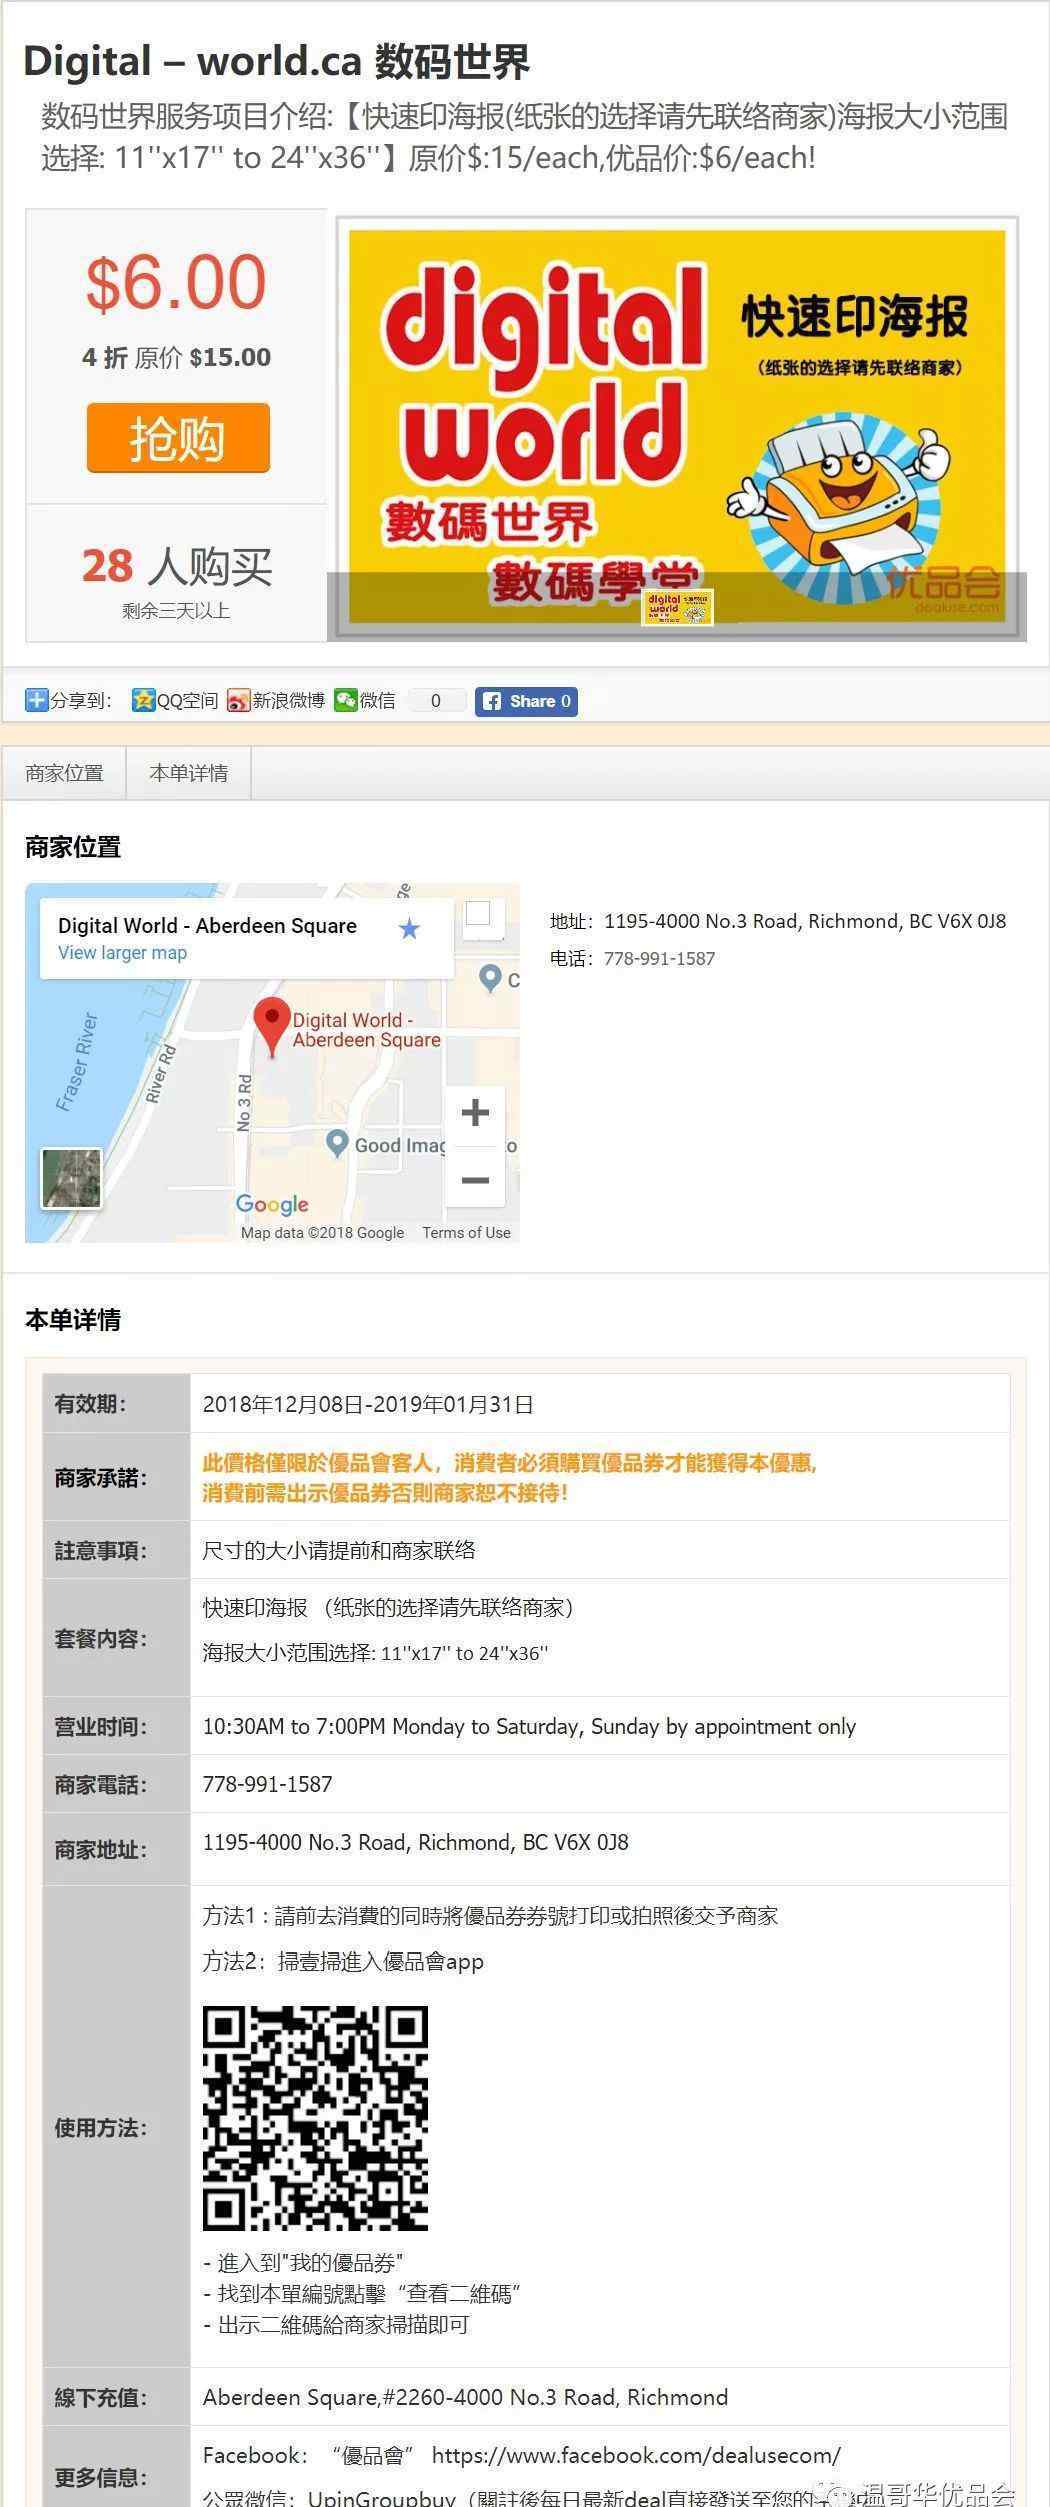Click the 剩余三天以上 remaining time text
Image resolution: width=1050 pixels, height=2507 pixels.
[x=176, y=611]
